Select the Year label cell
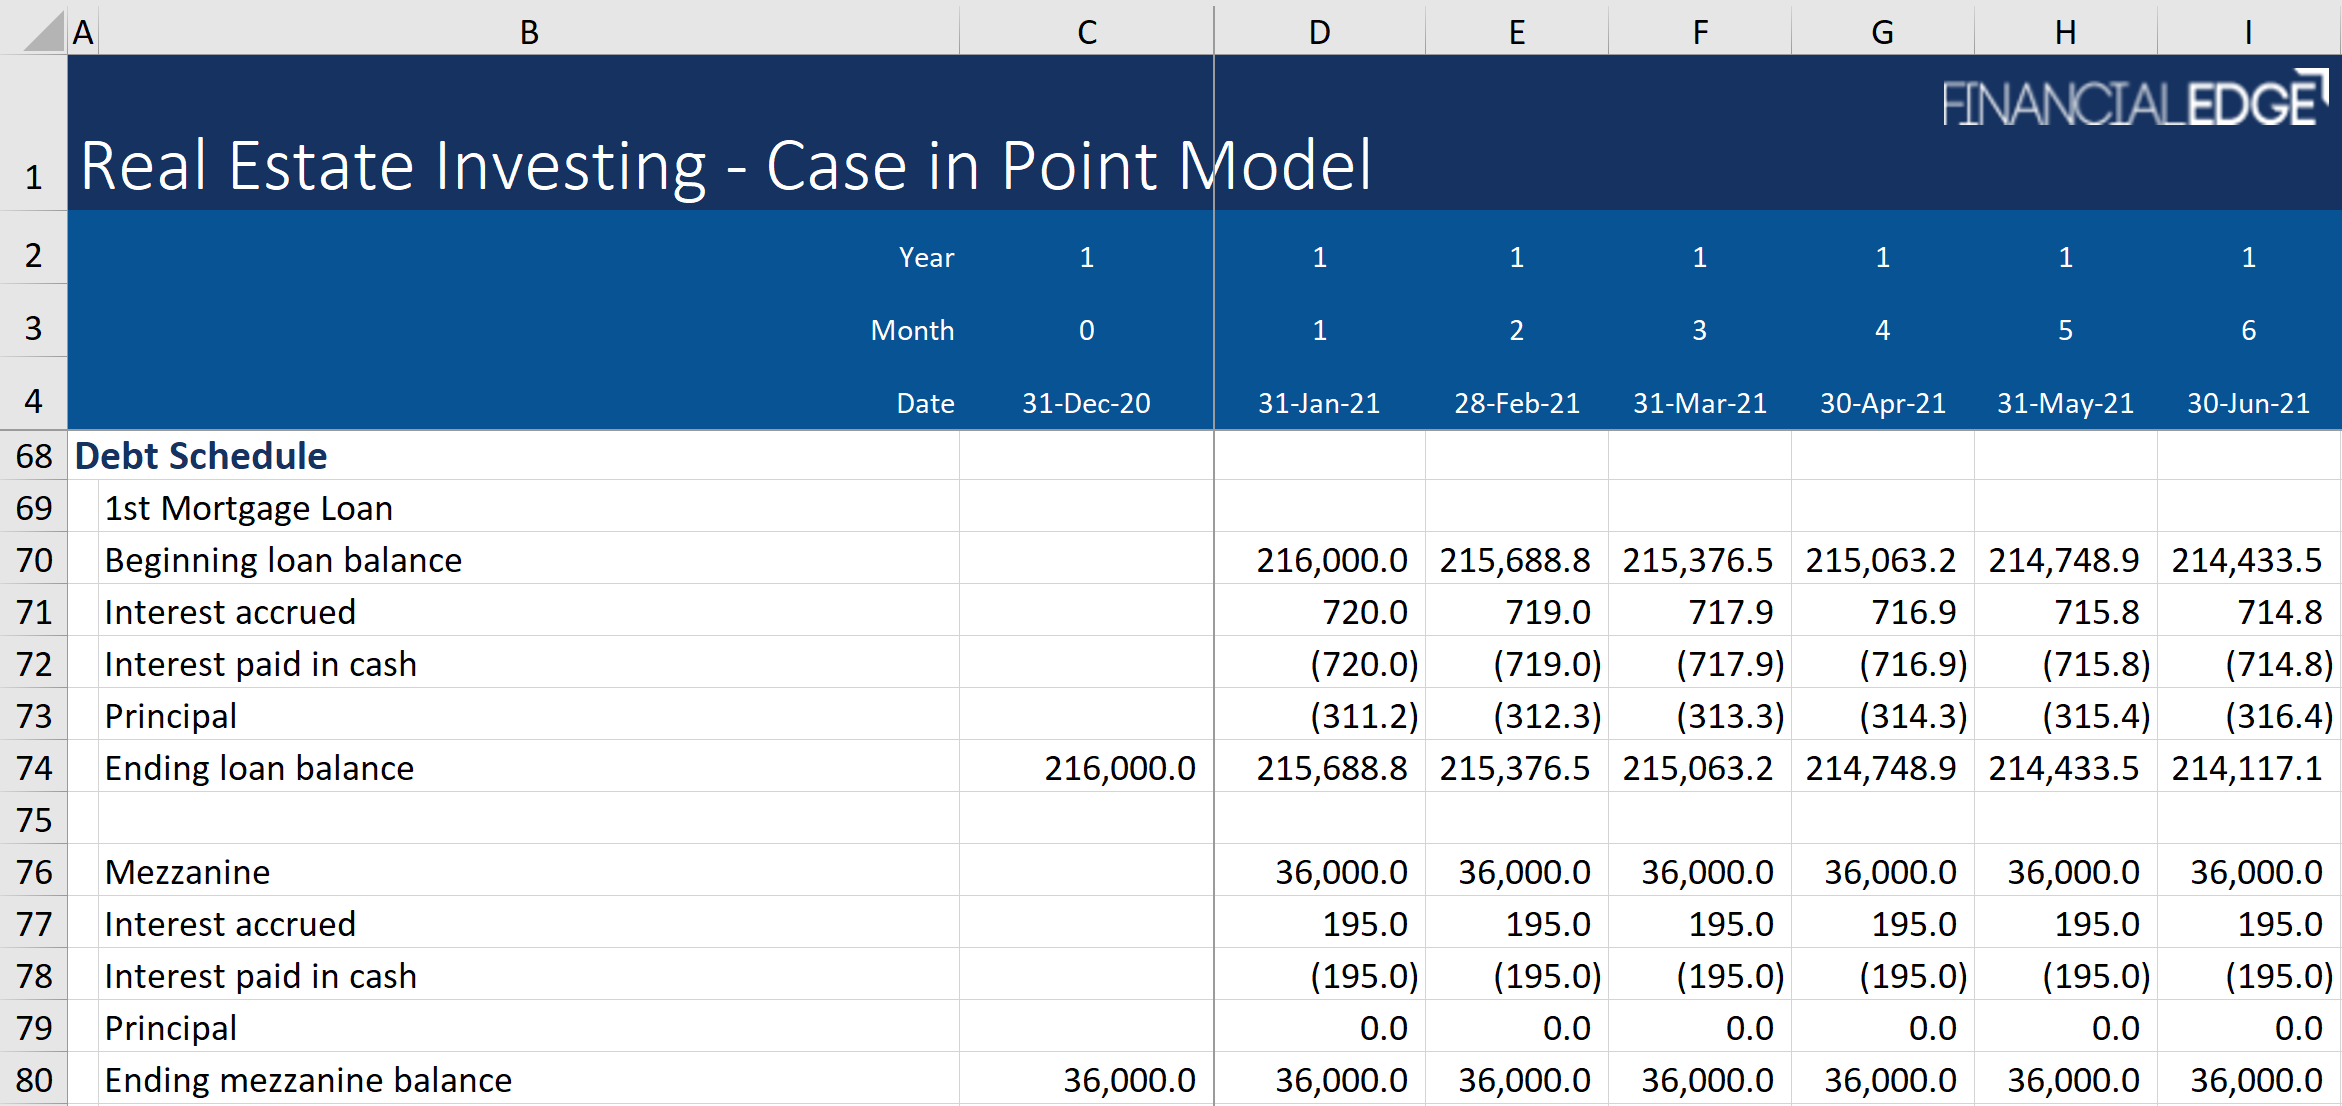 click(x=926, y=257)
